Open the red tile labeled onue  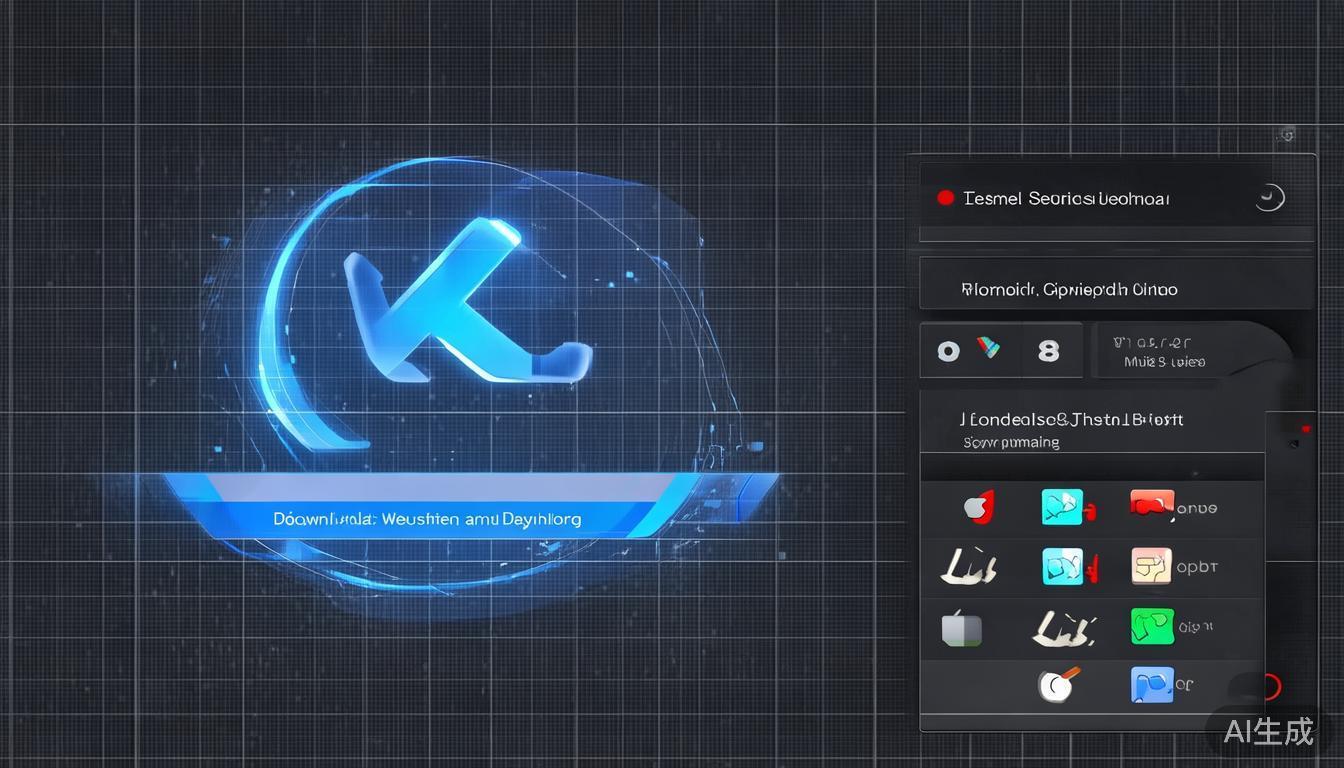click(1152, 505)
